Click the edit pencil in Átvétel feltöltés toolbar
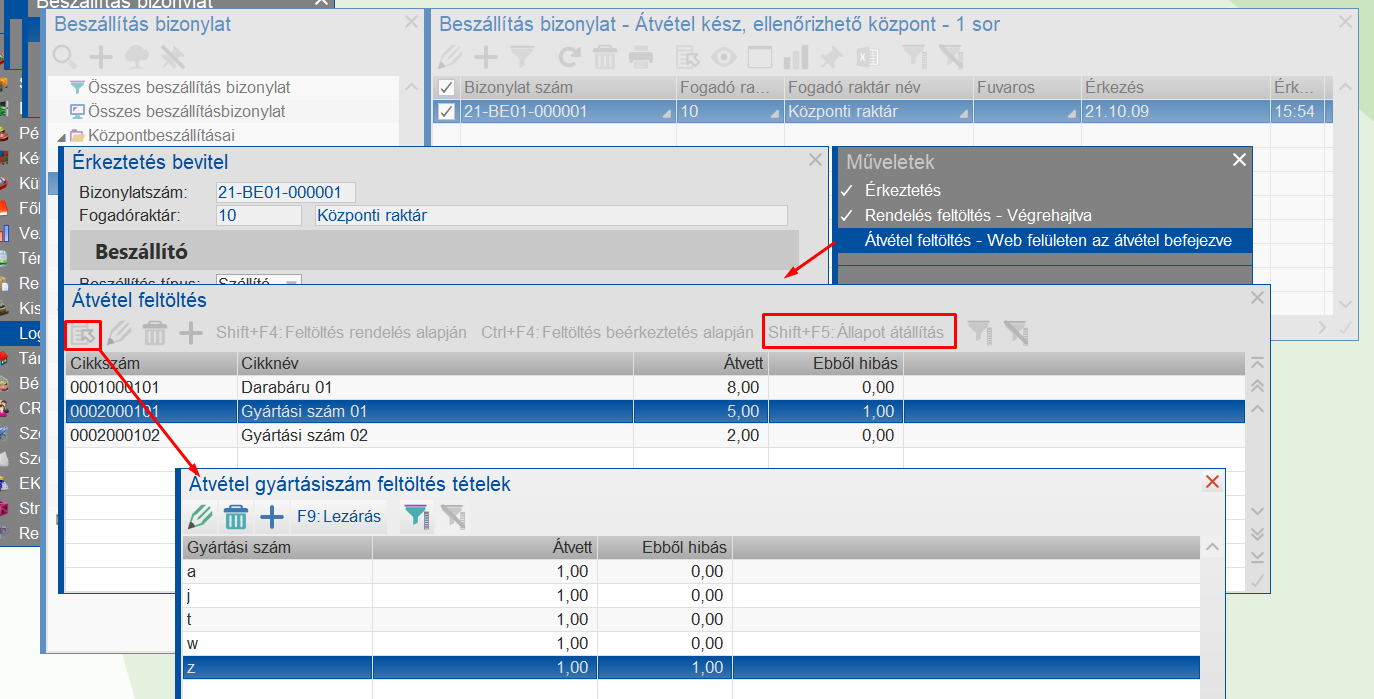The image size is (1374, 699). (119, 332)
